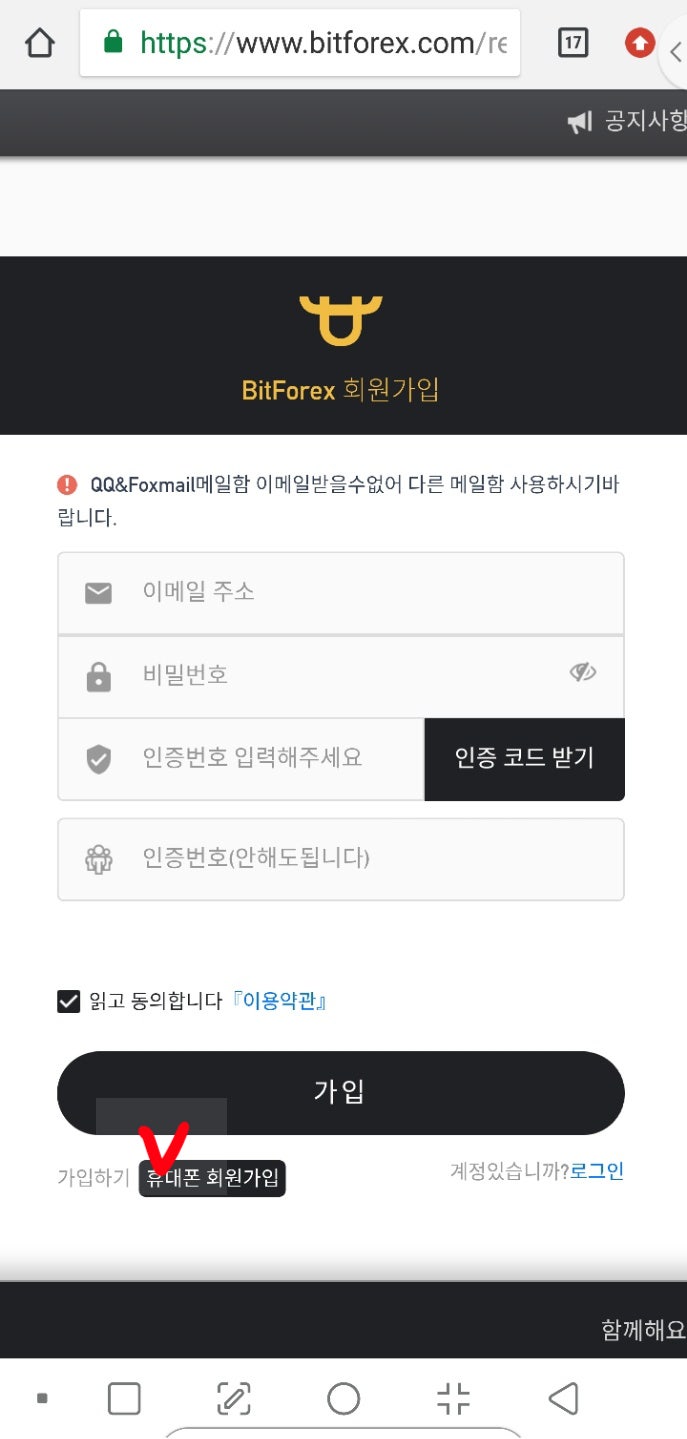Open the browser tabs showing 17
The image size is (687, 1439).
pos(573,42)
